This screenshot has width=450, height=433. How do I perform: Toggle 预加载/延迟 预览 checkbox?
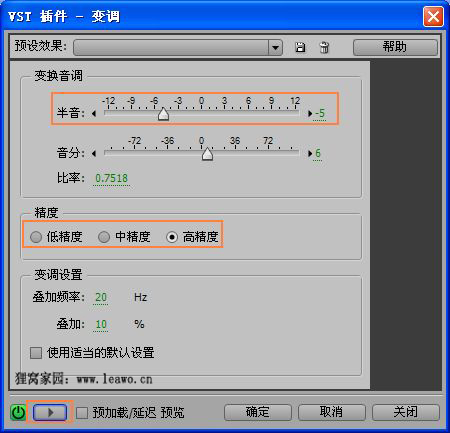tap(82, 413)
